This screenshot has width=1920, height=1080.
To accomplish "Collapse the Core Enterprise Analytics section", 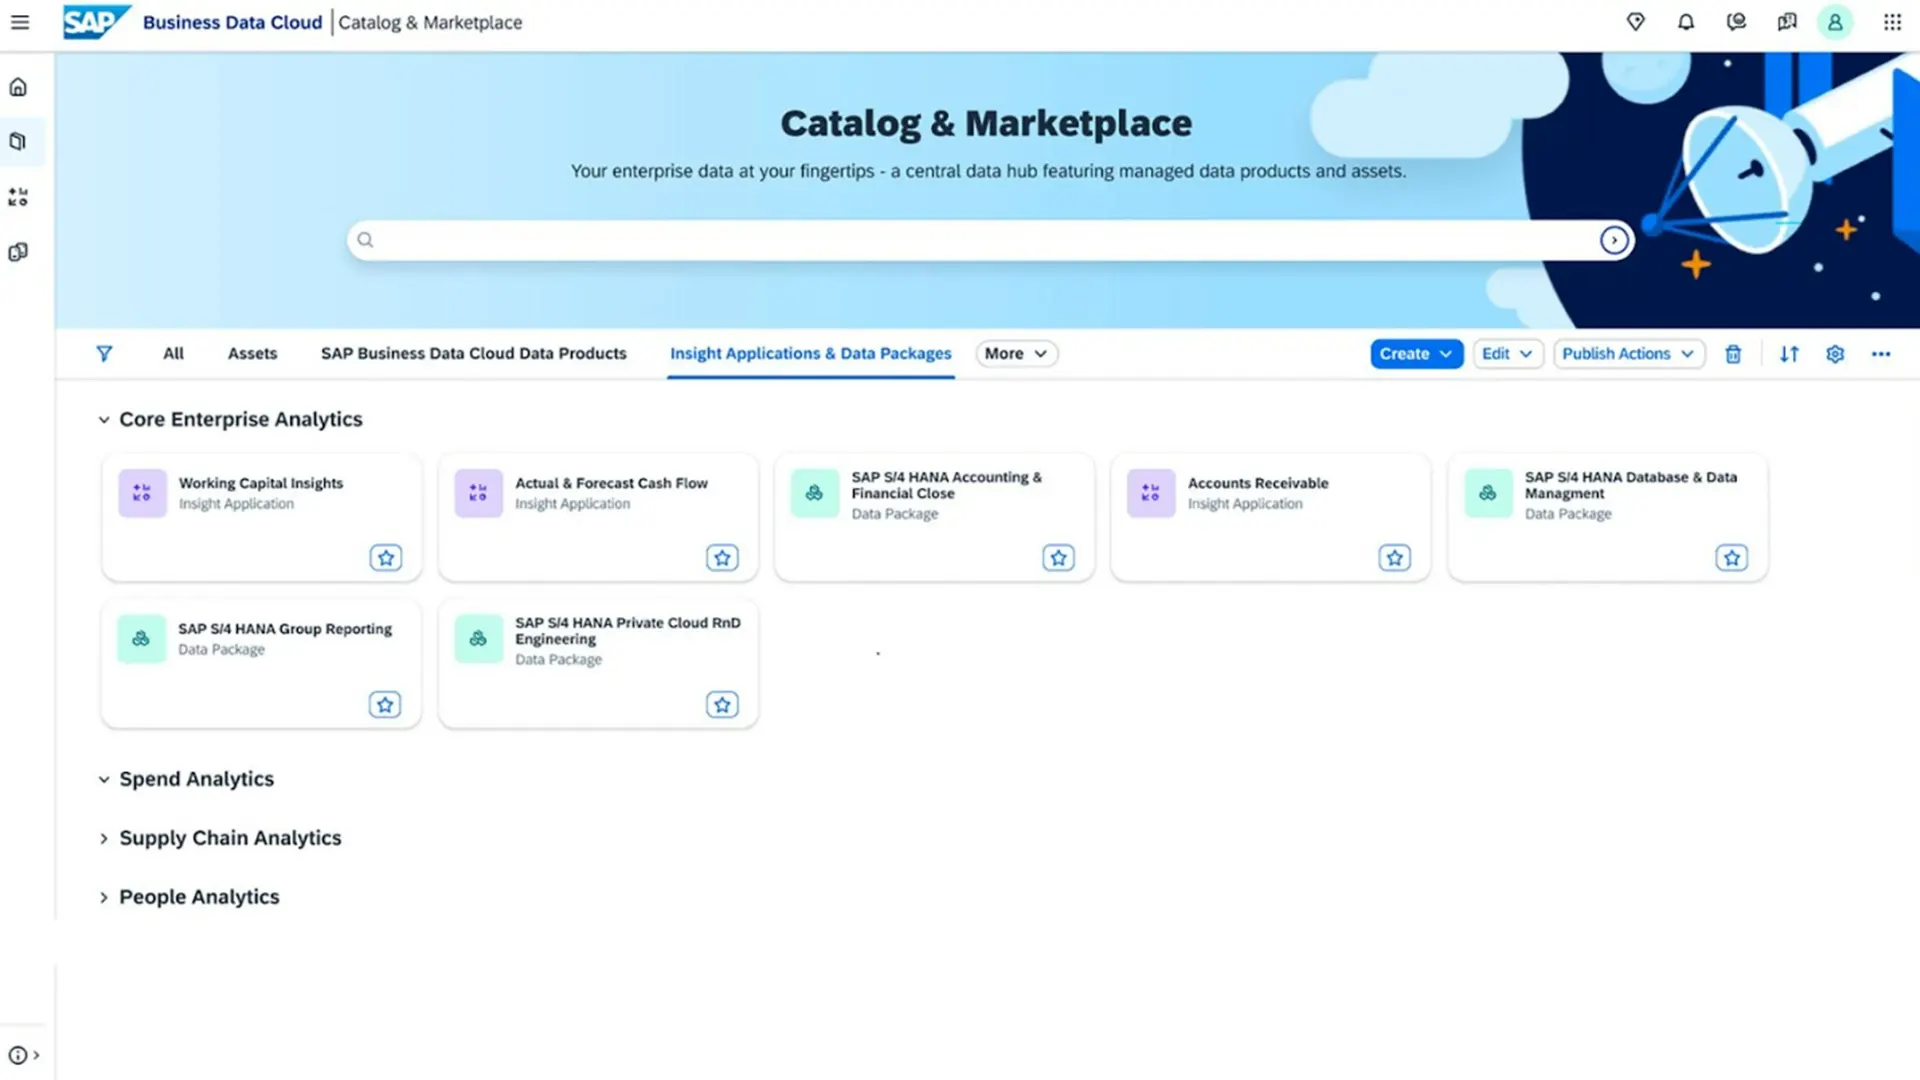I will (x=103, y=420).
